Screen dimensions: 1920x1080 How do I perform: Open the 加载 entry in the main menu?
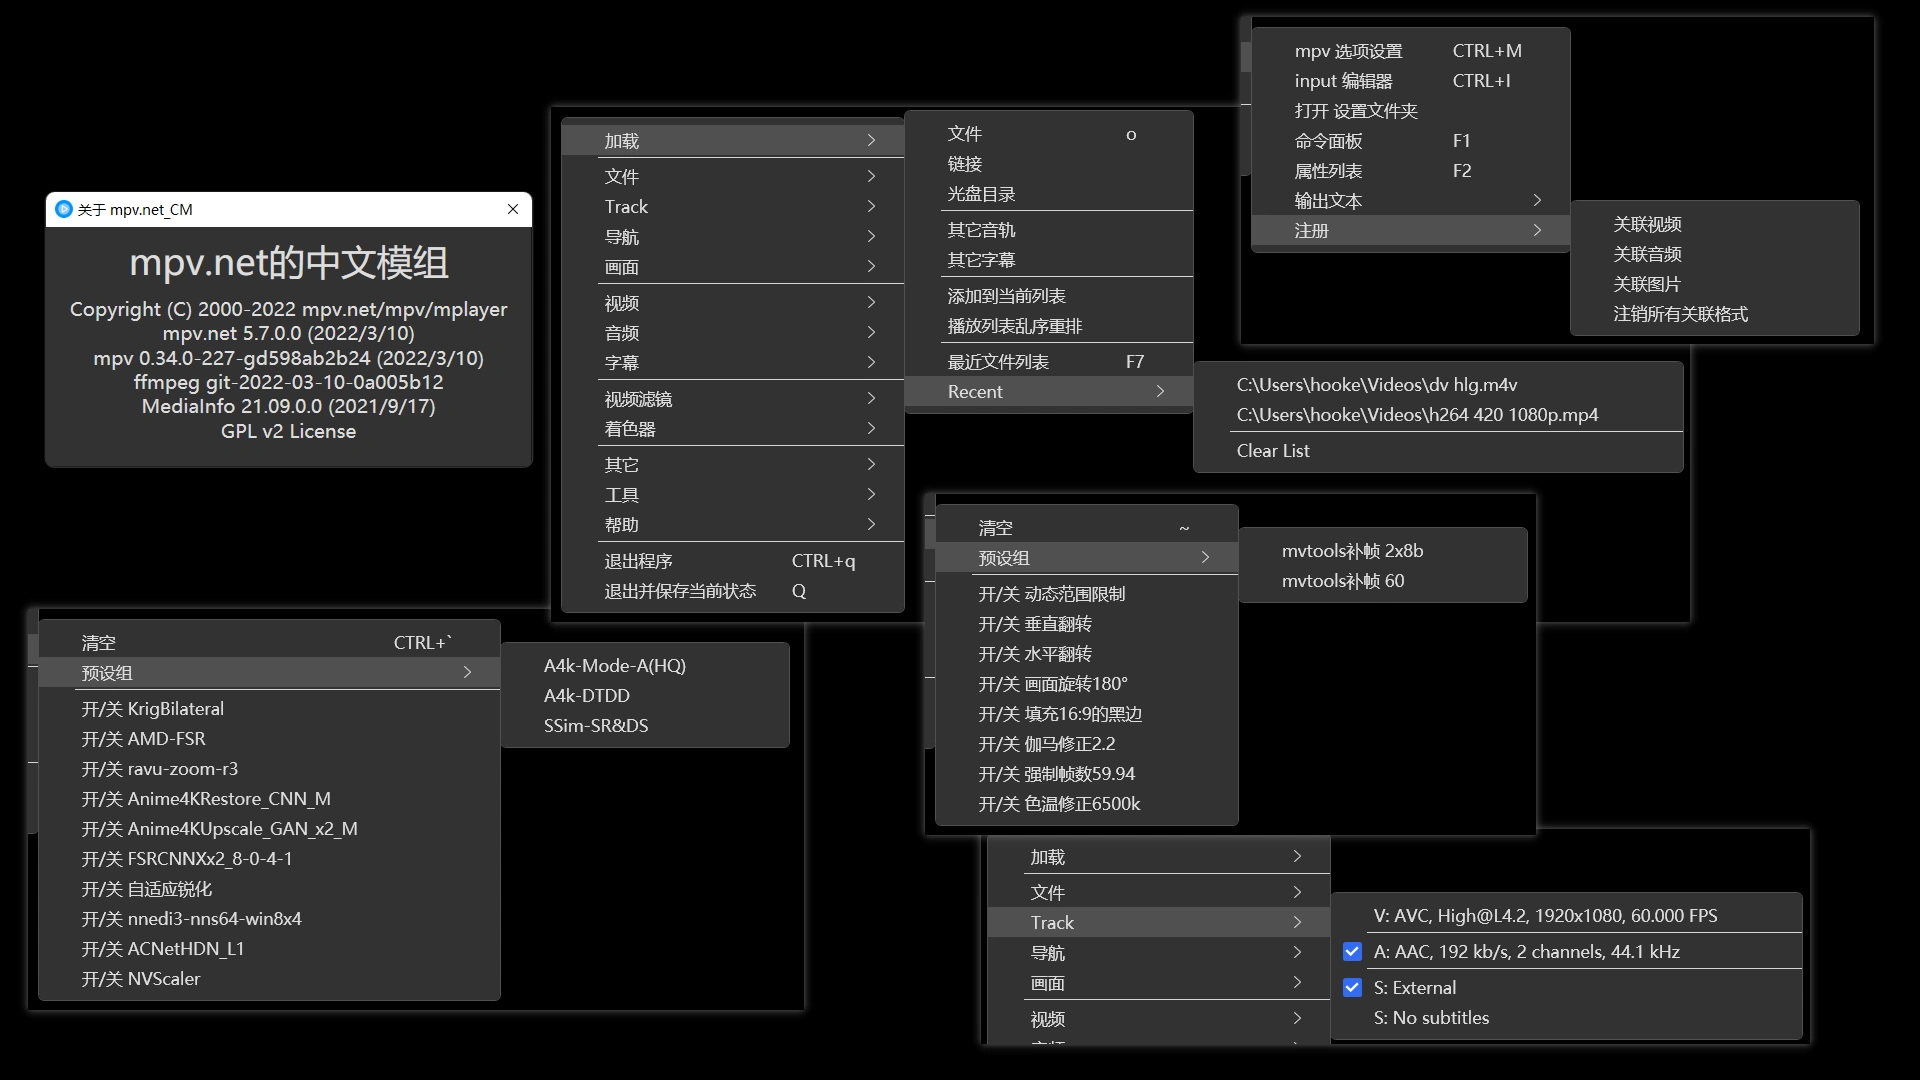click(733, 141)
